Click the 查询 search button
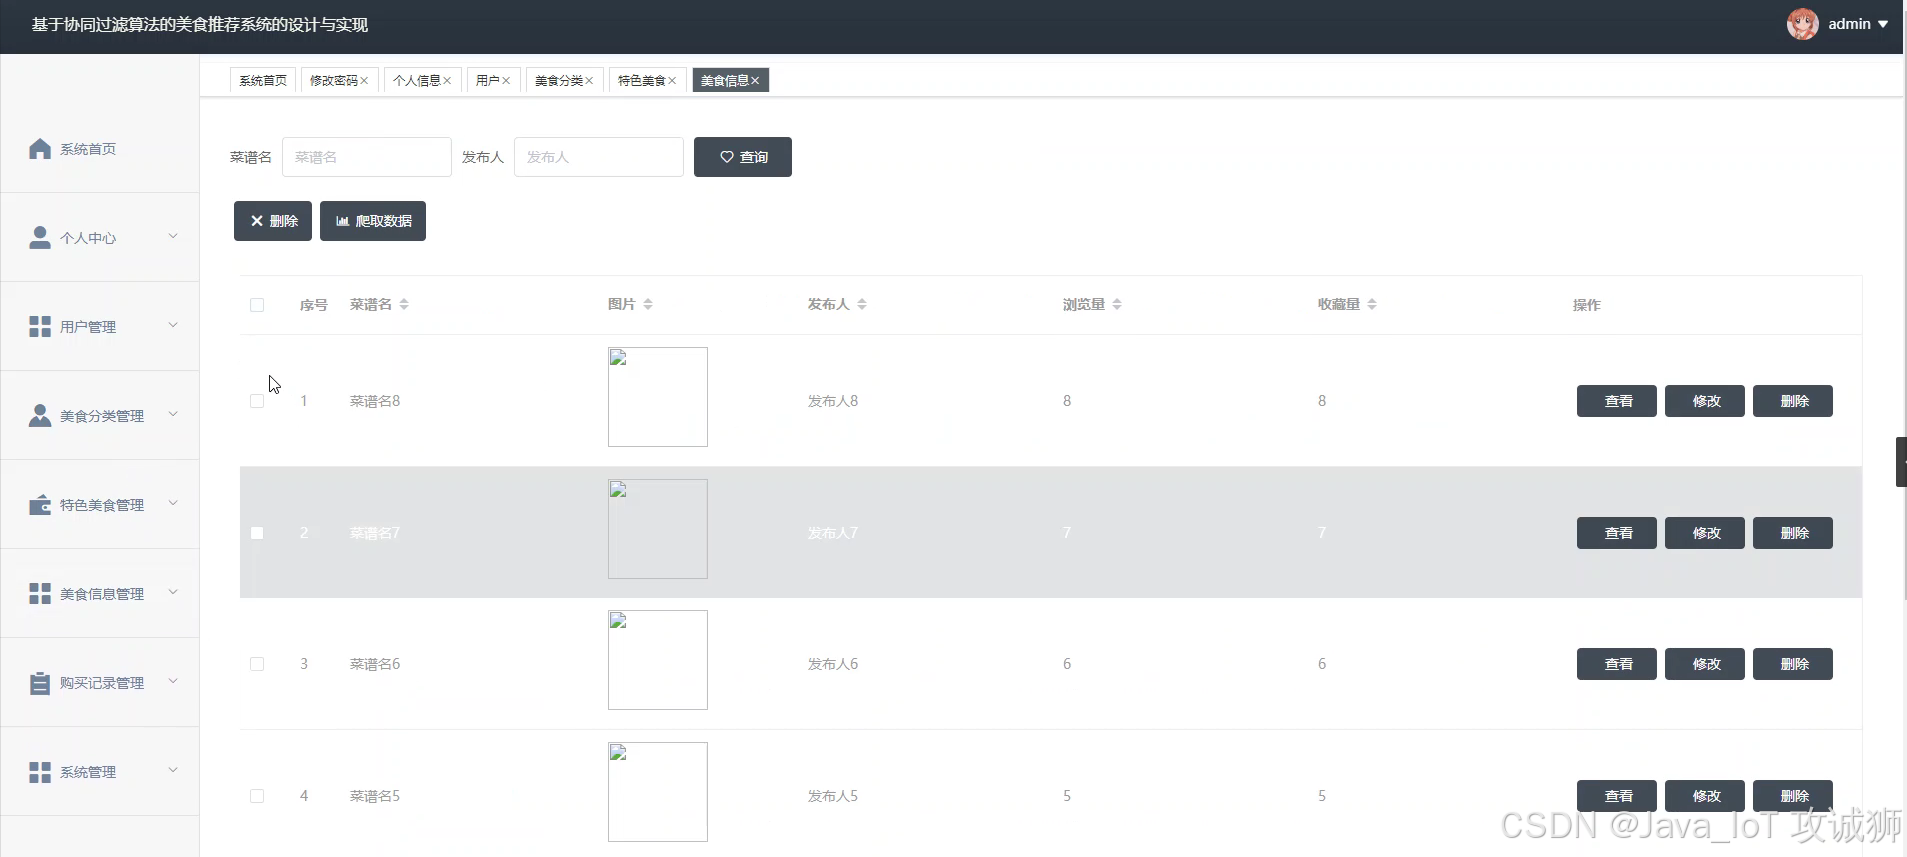 click(743, 157)
